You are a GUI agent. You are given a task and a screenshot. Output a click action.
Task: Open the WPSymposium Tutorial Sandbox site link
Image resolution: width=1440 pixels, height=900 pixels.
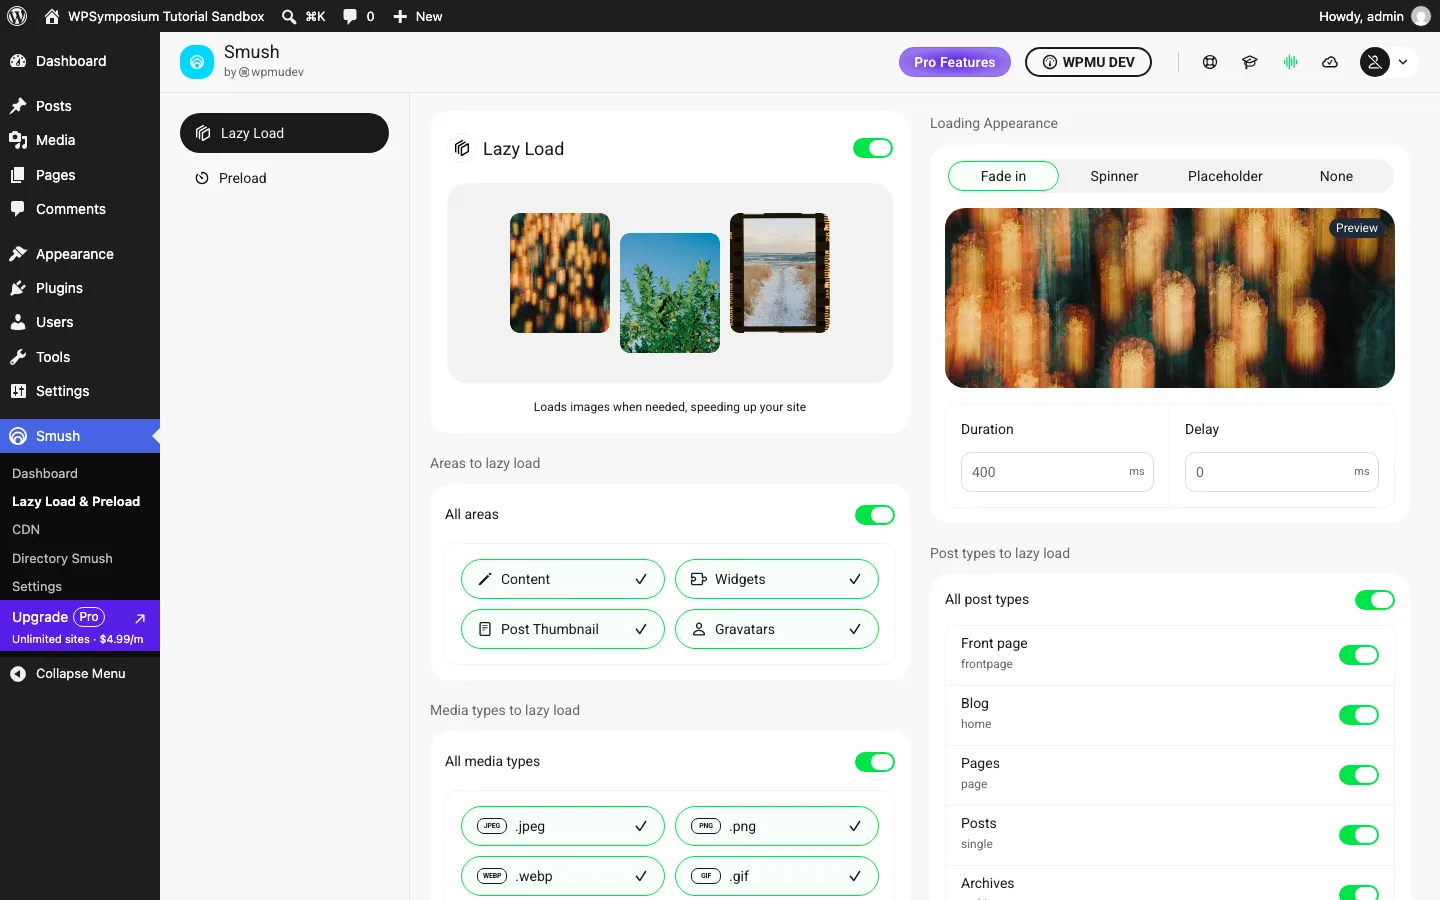click(x=155, y=16)
